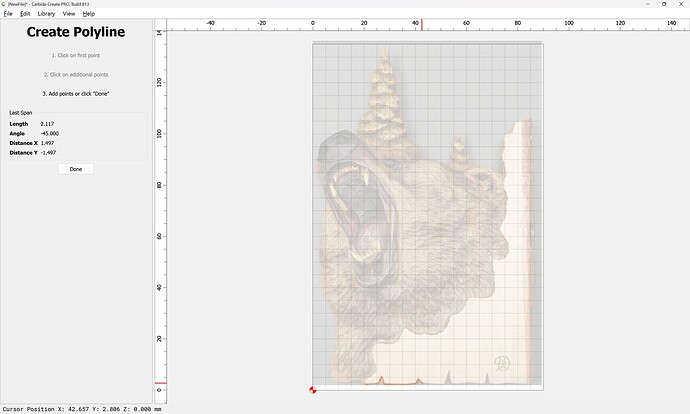
Task: Click the red-white origin marker on the canvas
Action: [313, 390]
